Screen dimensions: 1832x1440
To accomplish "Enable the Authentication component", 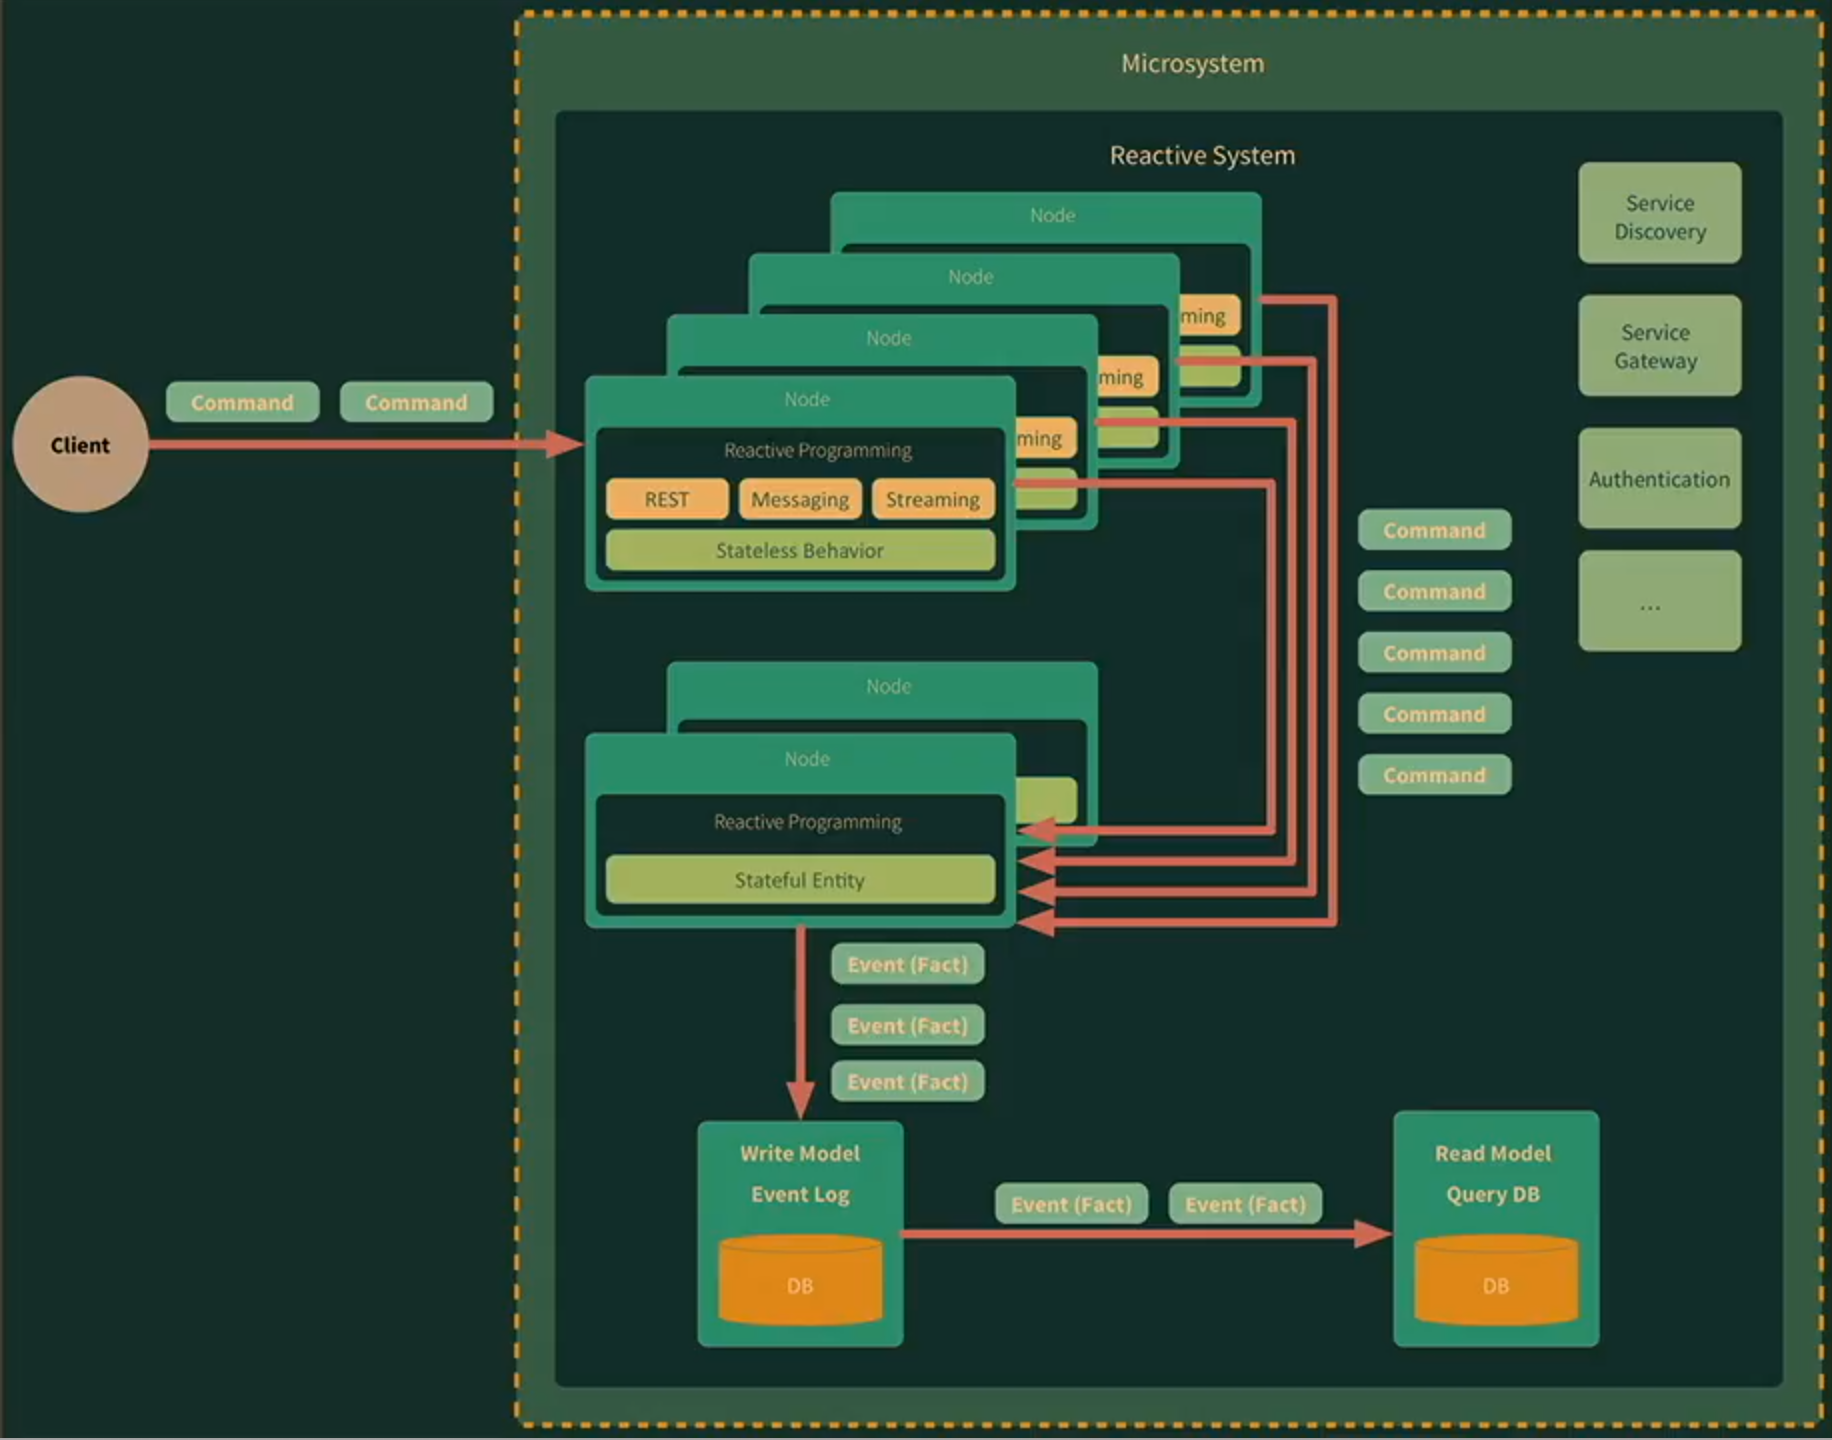I will tap(1659, 479).
